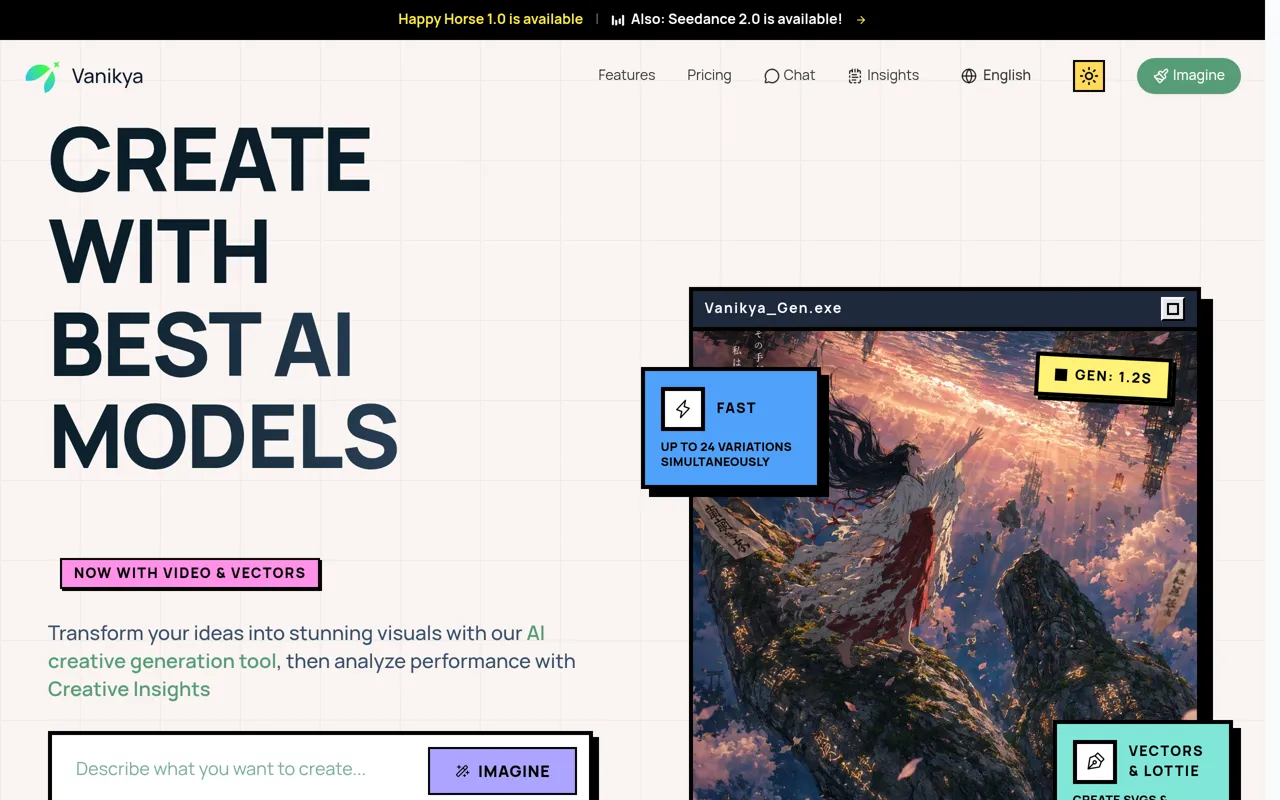Screen dimensions: 1280x800
Task: Open the Creative Insights link
Action: (x=129, y=689)
